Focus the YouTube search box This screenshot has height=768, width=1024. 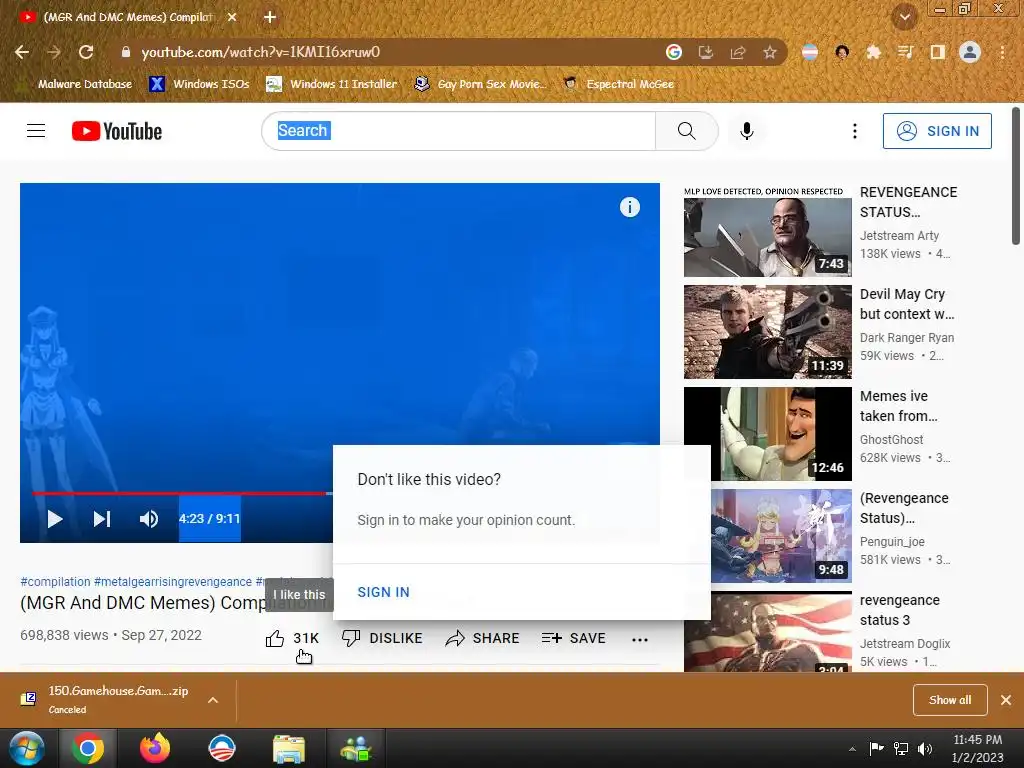[x=458, y=131]
